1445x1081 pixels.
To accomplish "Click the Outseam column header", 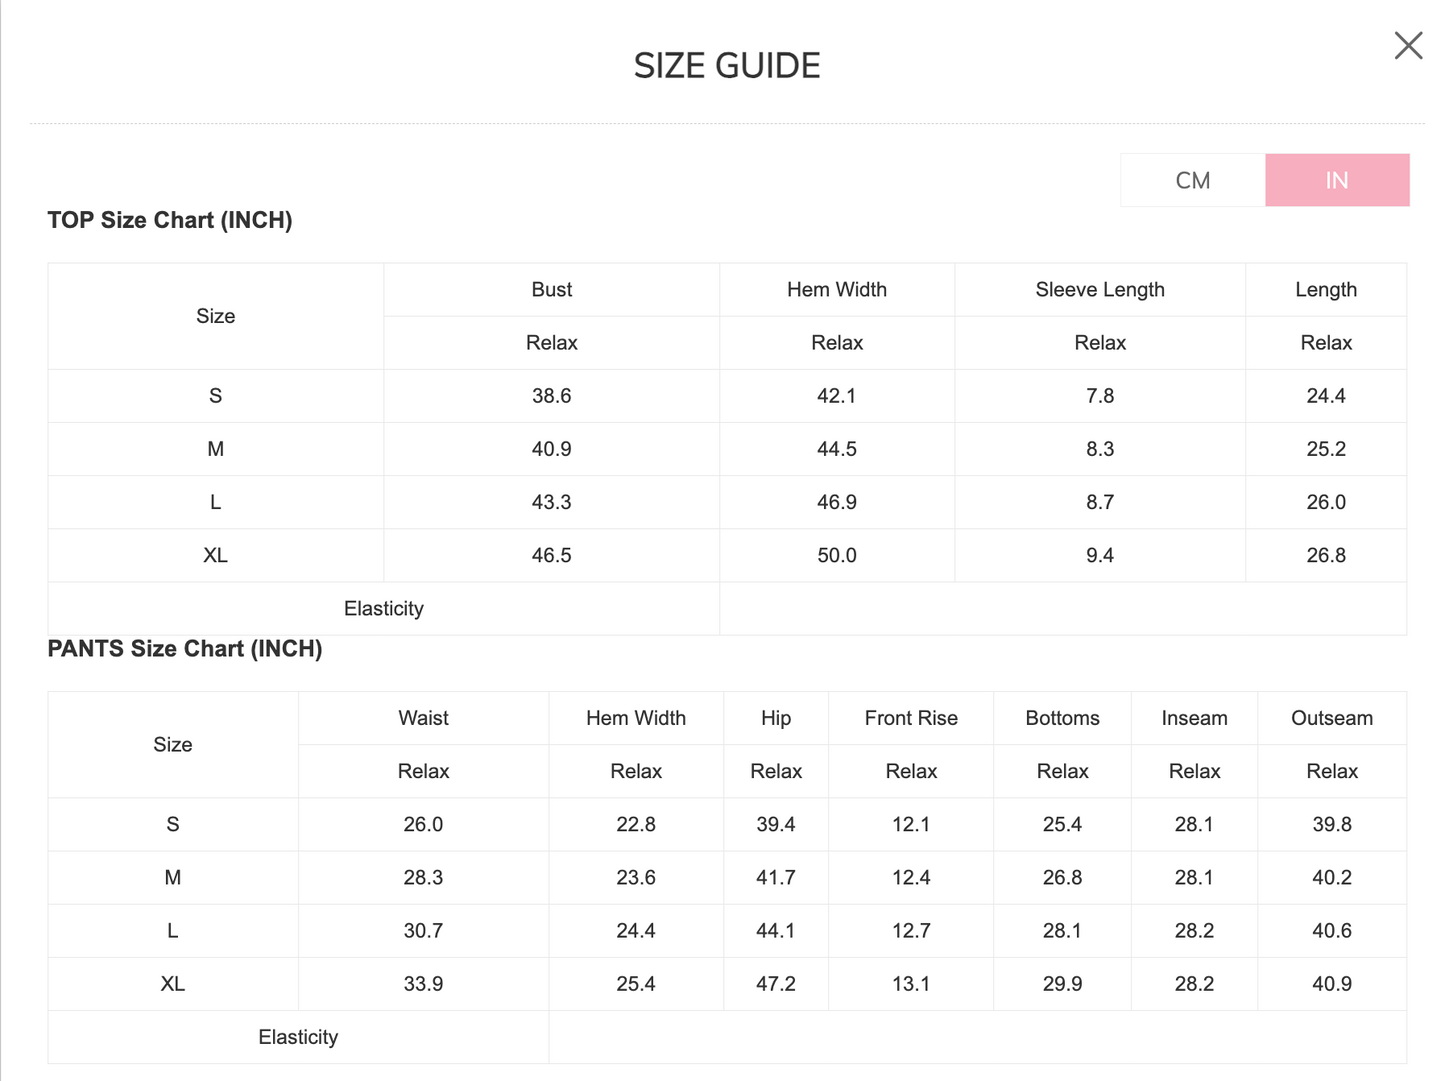I will [1332, 718].
